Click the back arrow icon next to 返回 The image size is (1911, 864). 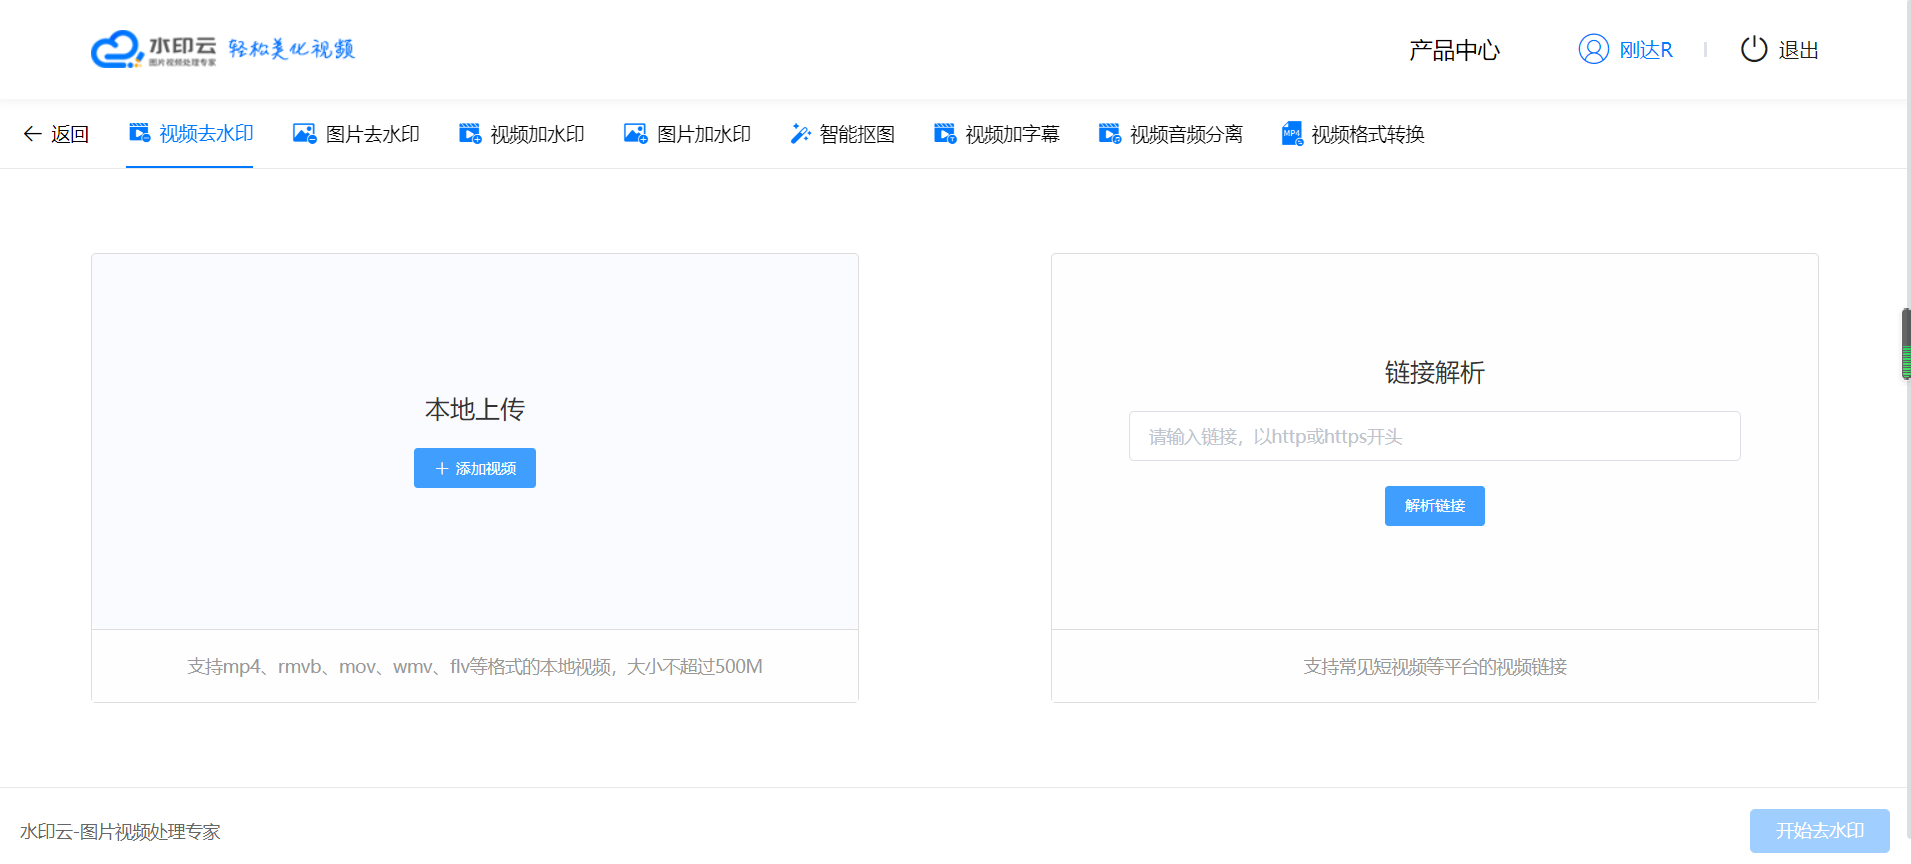pos(32,134)
